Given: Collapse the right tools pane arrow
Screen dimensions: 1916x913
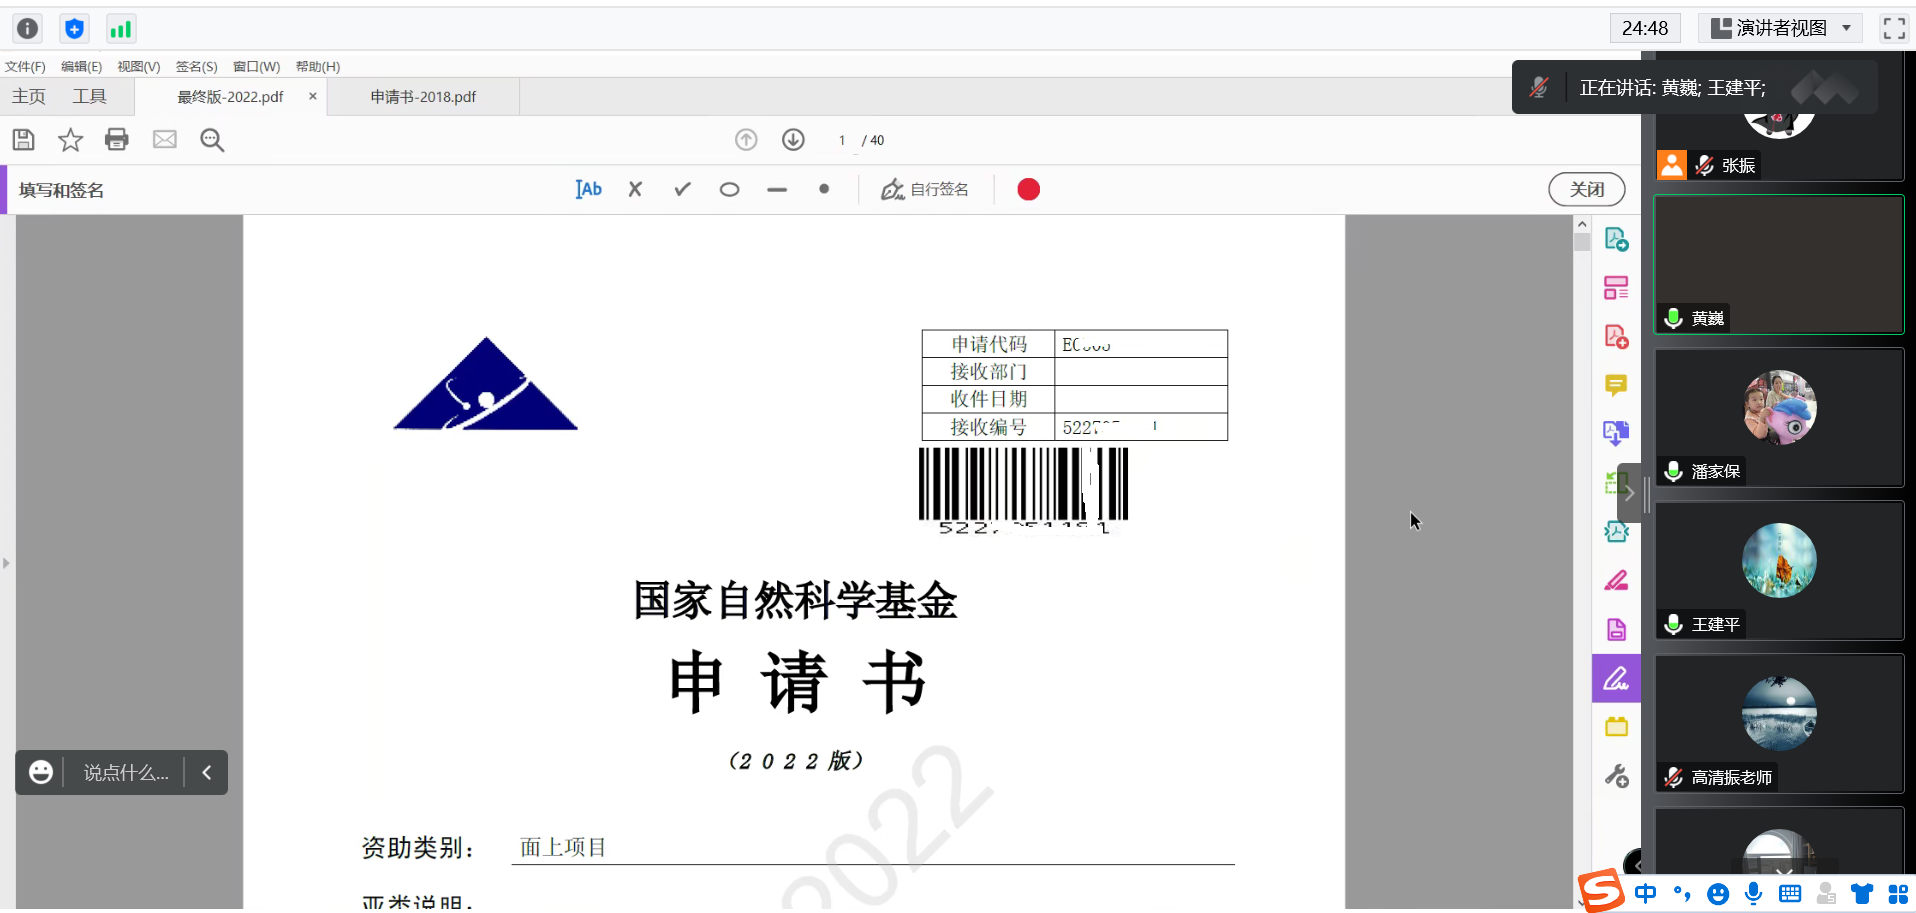Looking at the screenshot, I should click(x=1629, y=493).
